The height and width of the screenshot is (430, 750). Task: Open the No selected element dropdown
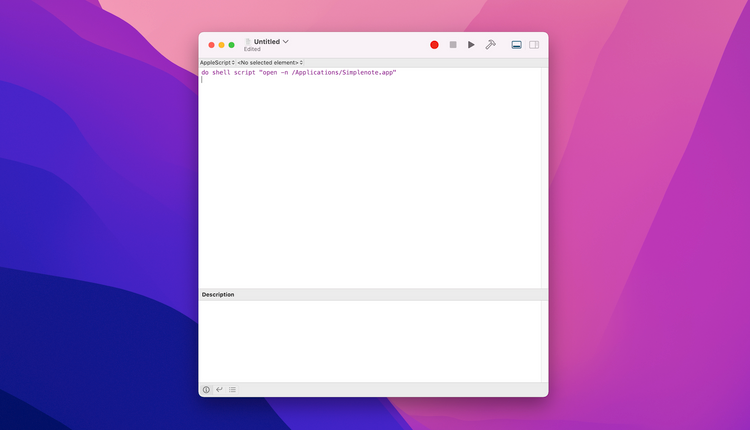270,63
